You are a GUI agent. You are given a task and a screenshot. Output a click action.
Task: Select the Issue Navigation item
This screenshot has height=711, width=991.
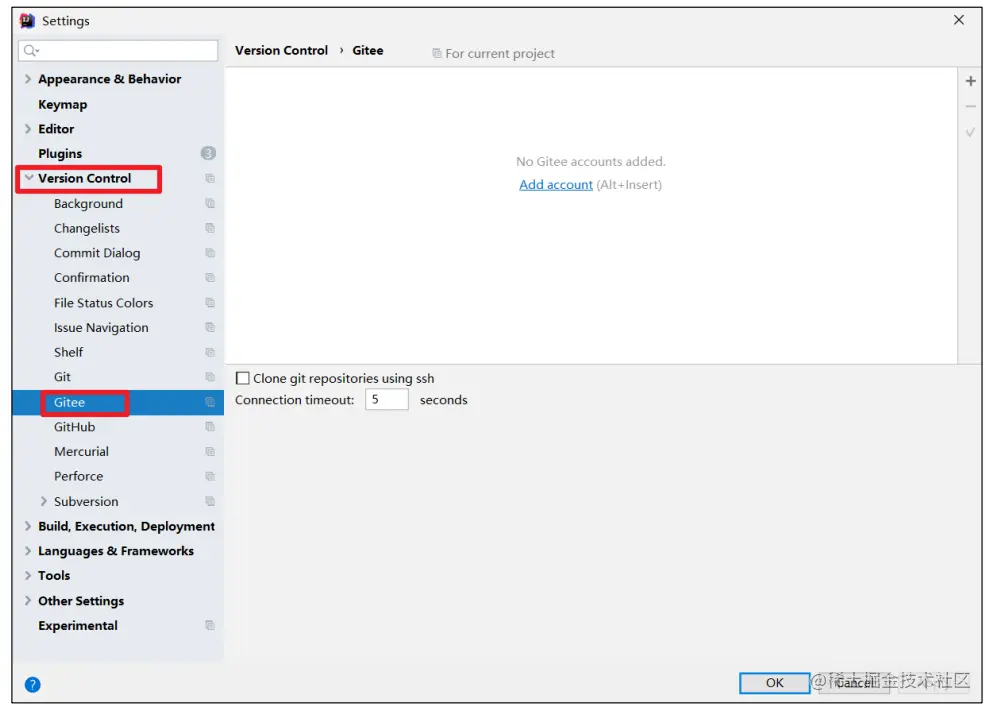(101, 327)
